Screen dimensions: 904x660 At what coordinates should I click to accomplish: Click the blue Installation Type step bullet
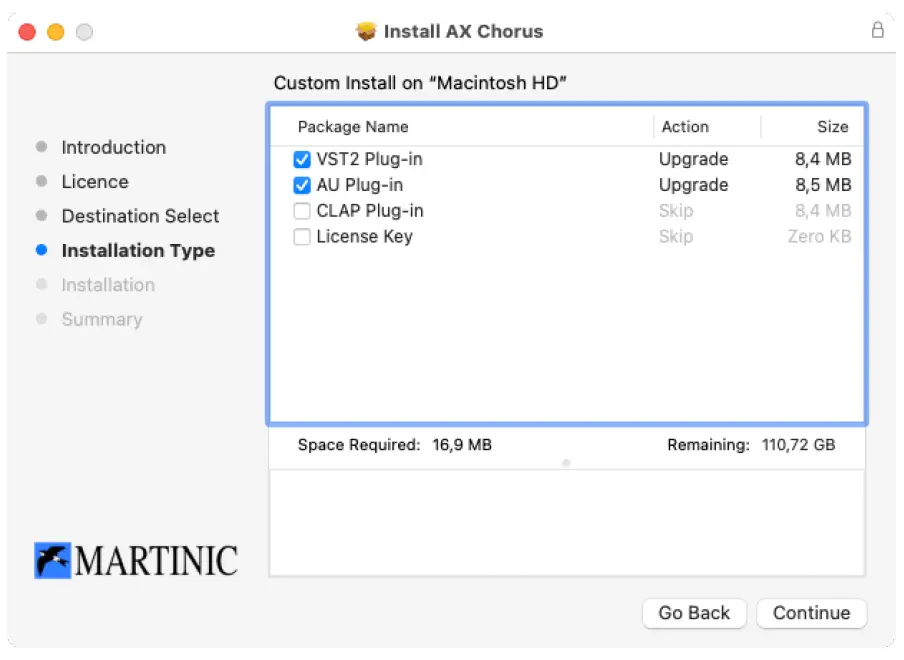(41, 250)
